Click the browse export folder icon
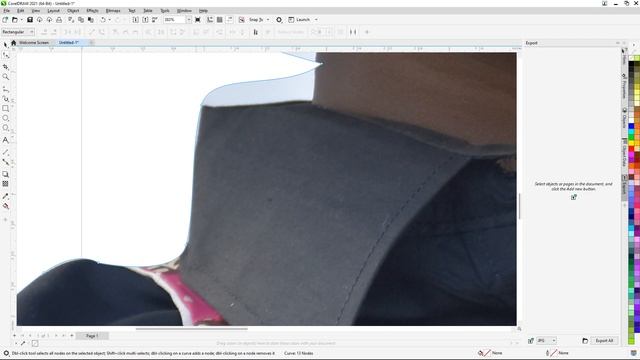The image size is (640, 360). click(x=585, y=340)
